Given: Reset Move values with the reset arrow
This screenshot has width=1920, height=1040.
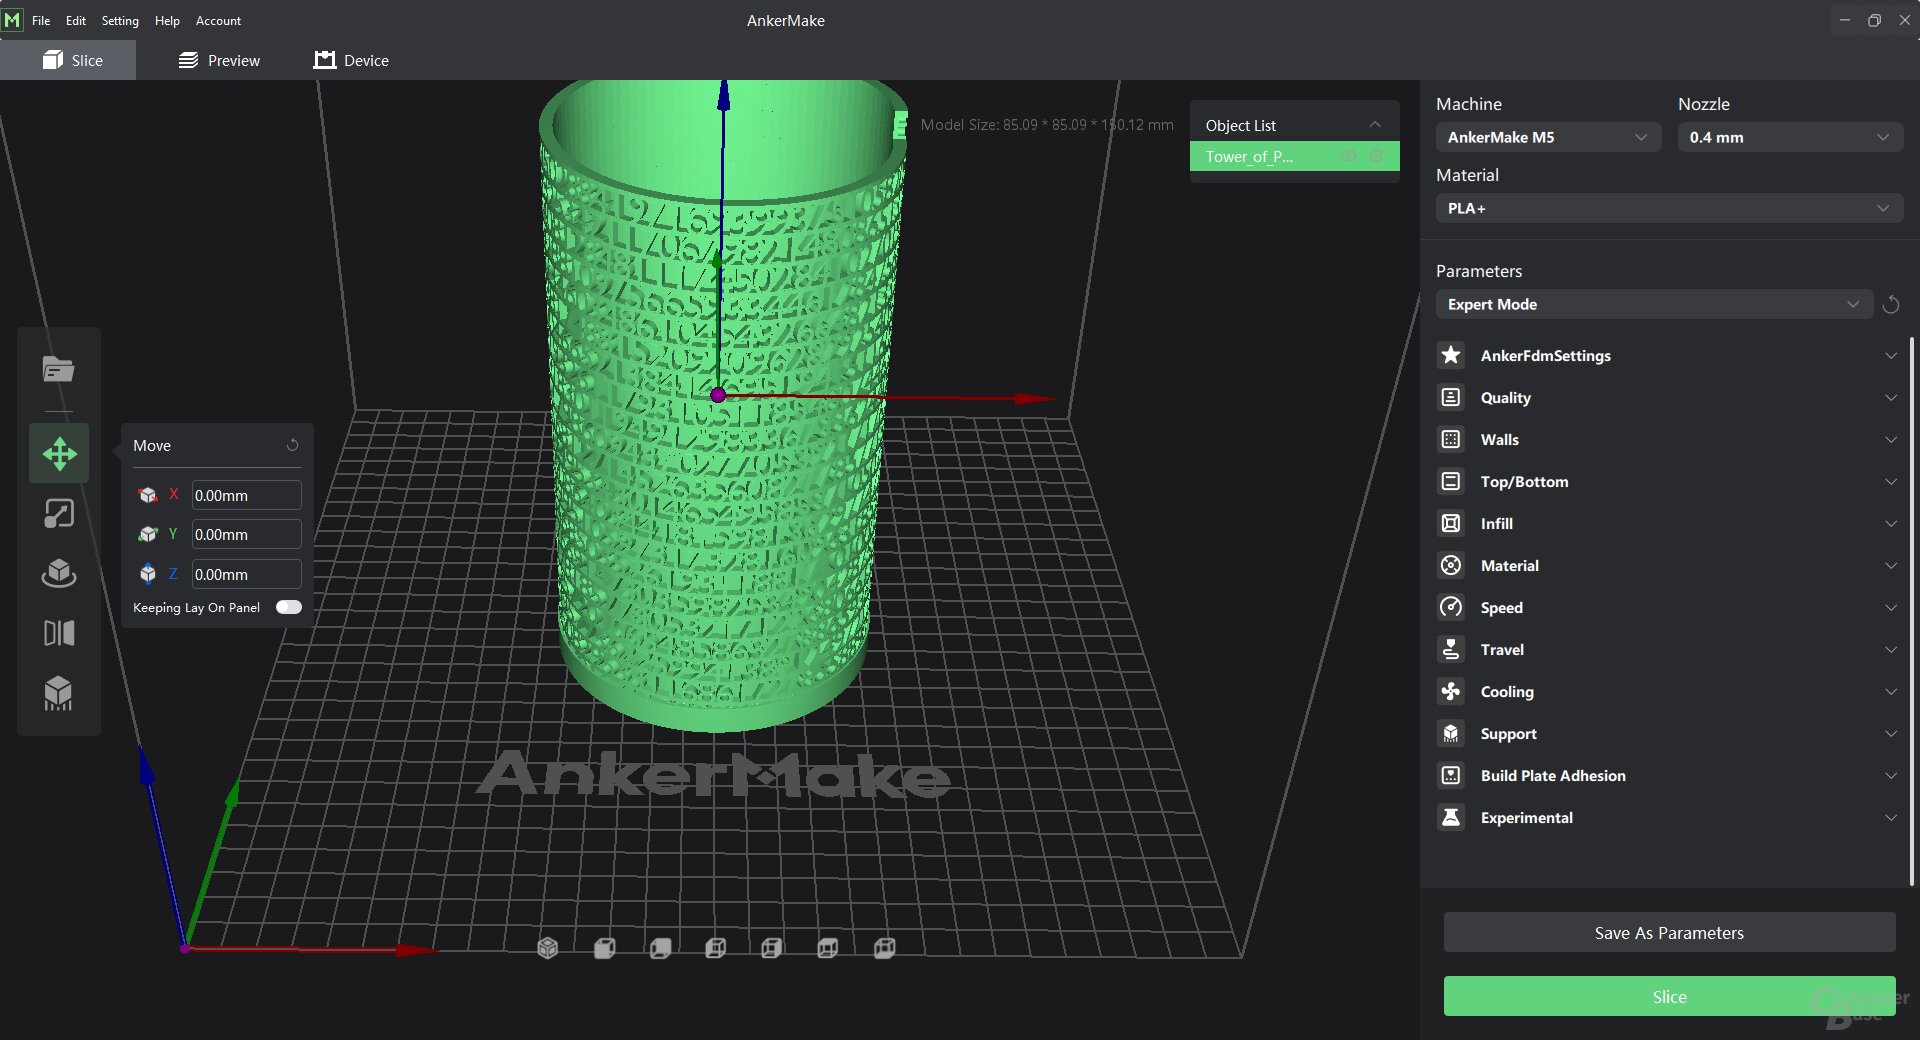Looking at the screenshot, I should [293, 445].
